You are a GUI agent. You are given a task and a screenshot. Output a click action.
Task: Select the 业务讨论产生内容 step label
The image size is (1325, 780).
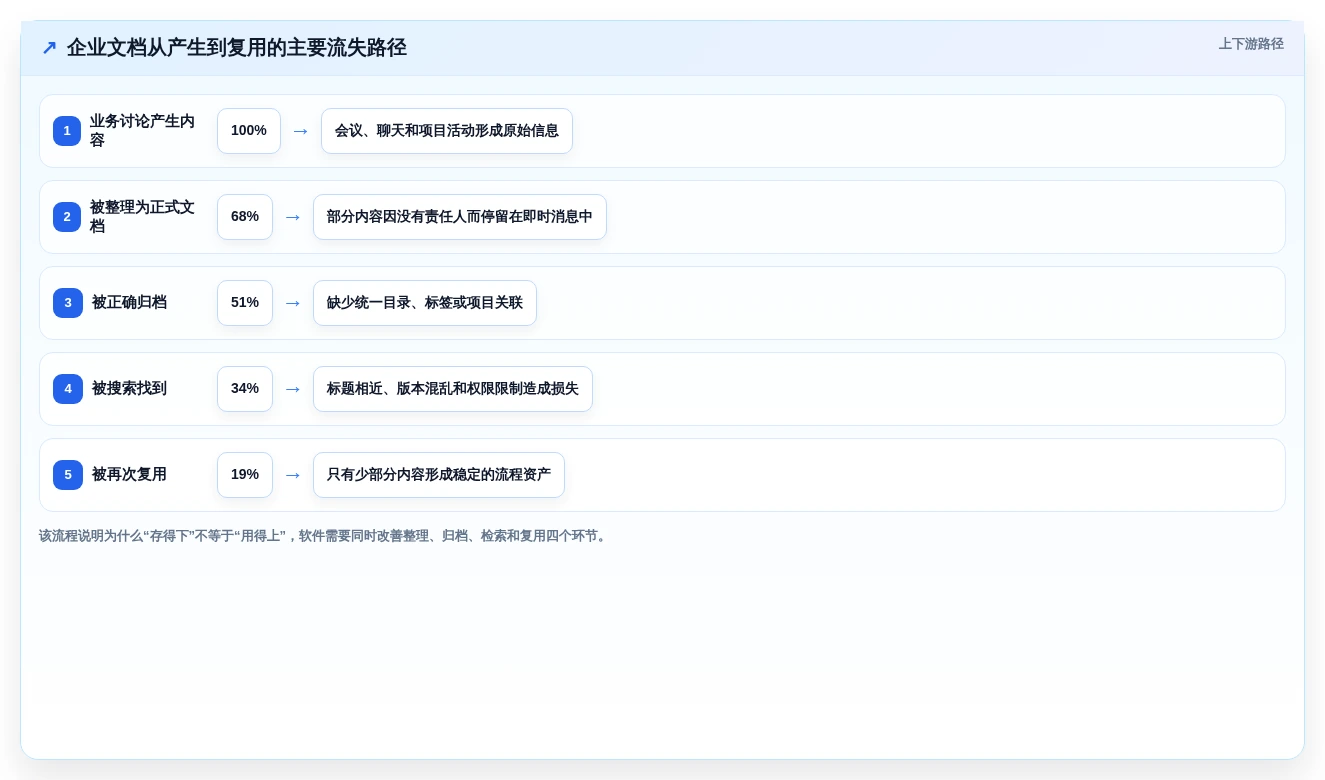point(143,131)
